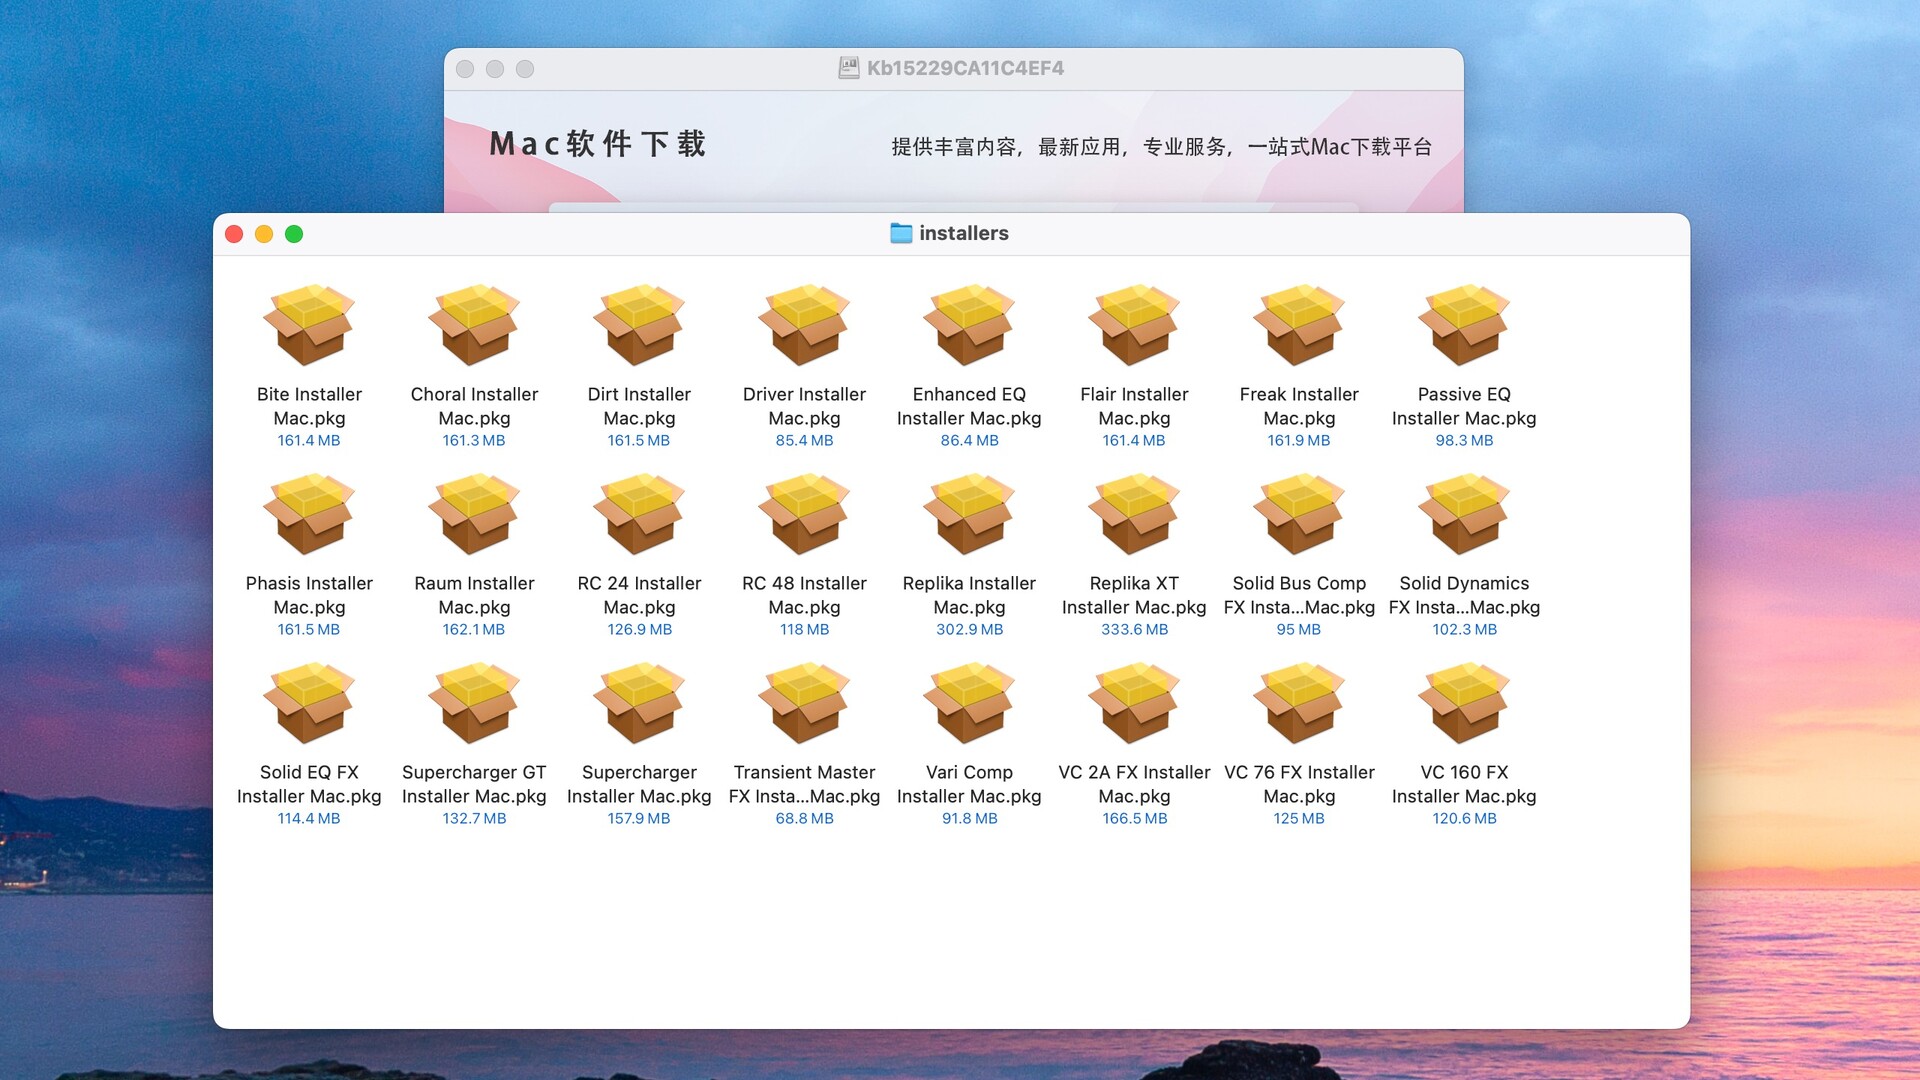Click the installers folder title icon
Screen dimensions: 1920x1080
tap(901, 233)
